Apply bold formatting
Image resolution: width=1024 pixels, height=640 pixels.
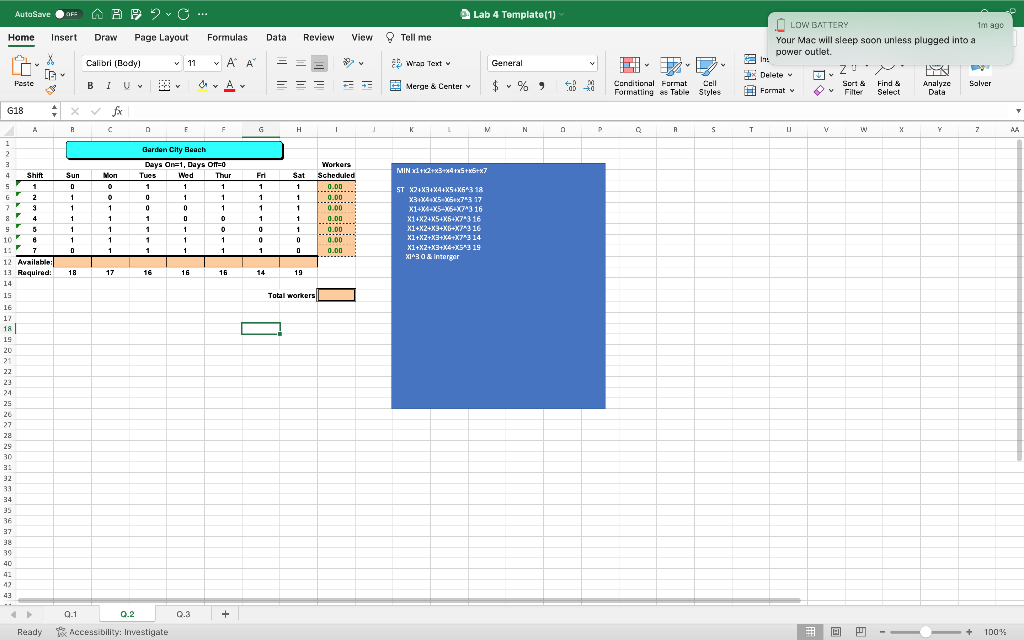90,87
